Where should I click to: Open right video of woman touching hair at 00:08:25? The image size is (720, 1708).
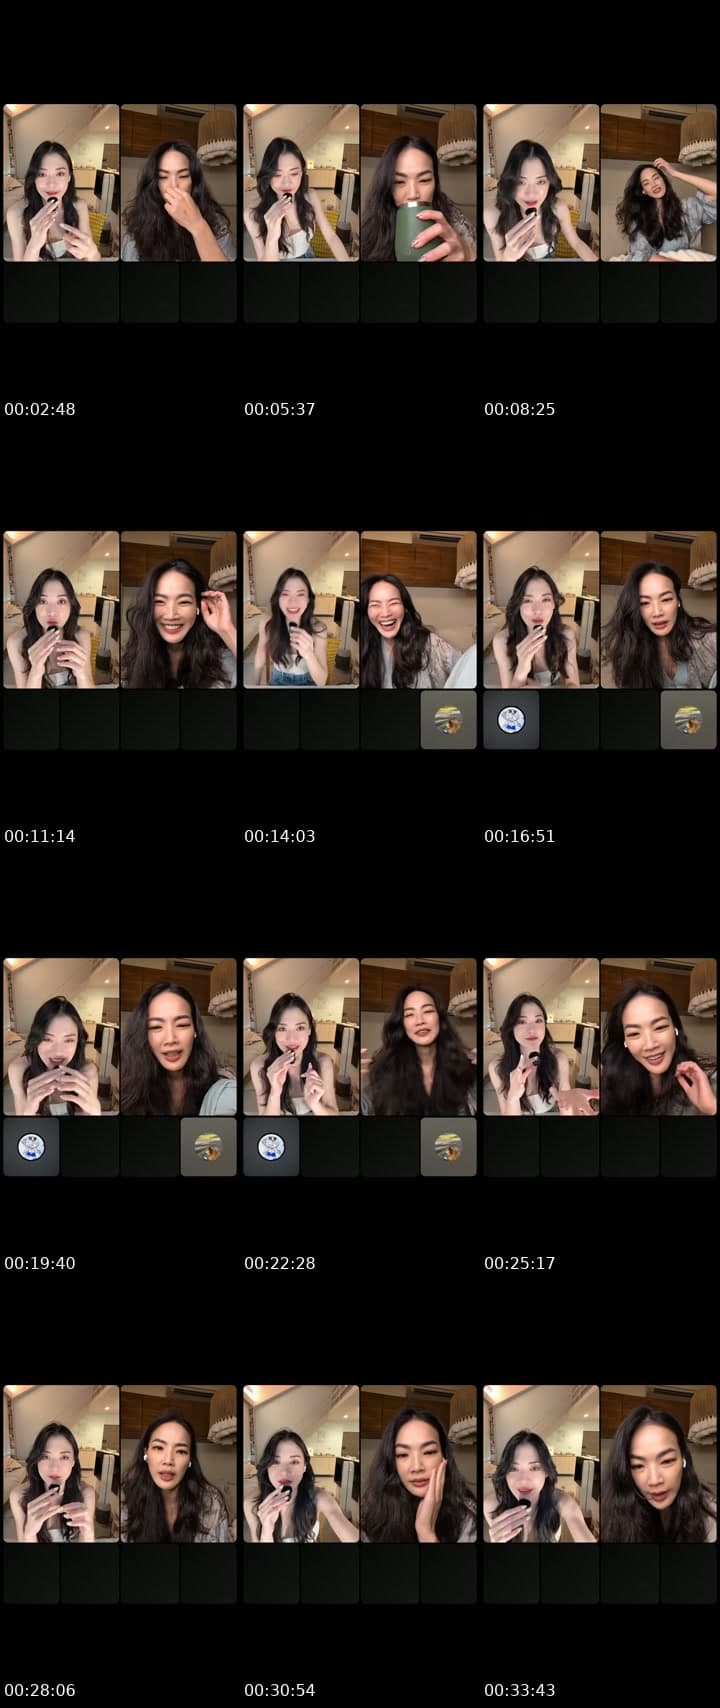coord(659,183)
